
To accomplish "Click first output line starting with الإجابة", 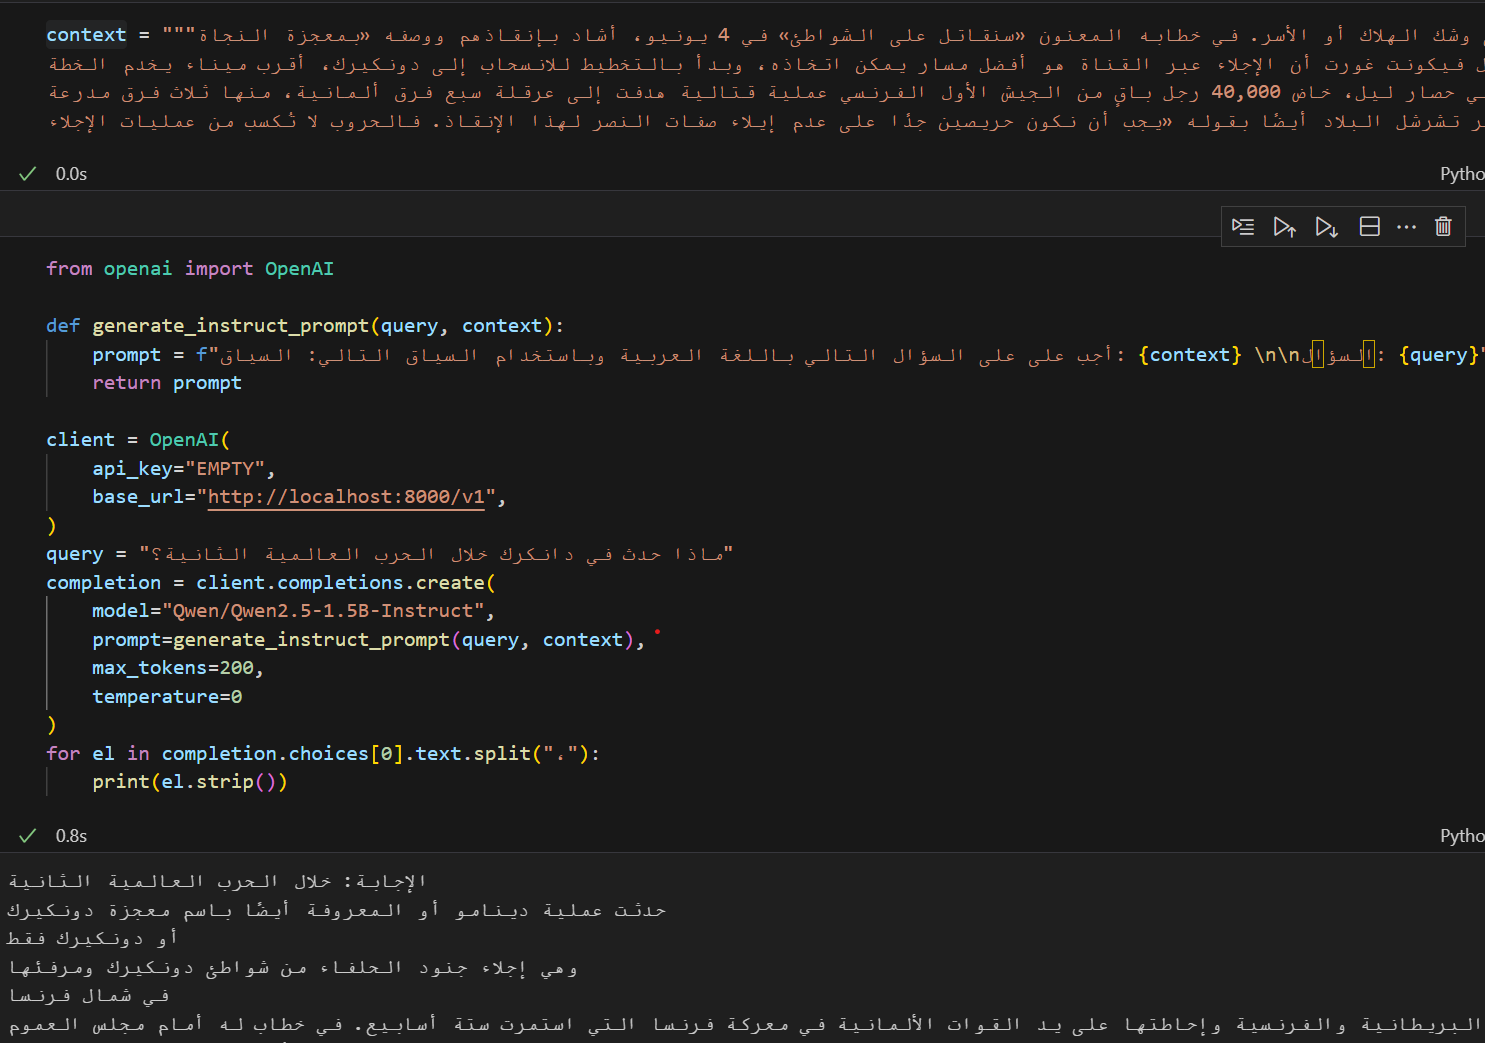I will click(218, 881).
